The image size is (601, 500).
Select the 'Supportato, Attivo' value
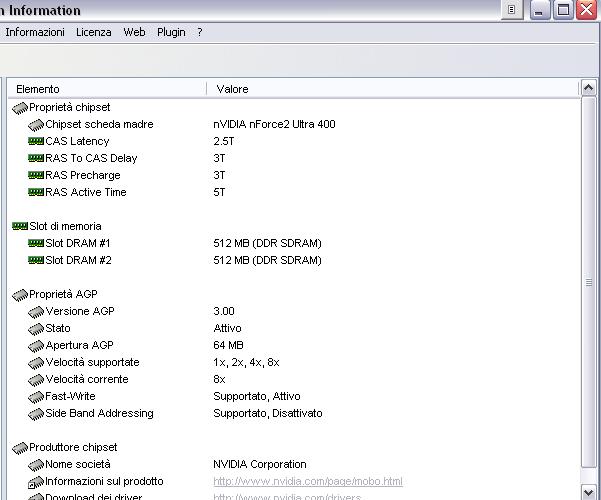pyautogui.click(x=257, y=396)
